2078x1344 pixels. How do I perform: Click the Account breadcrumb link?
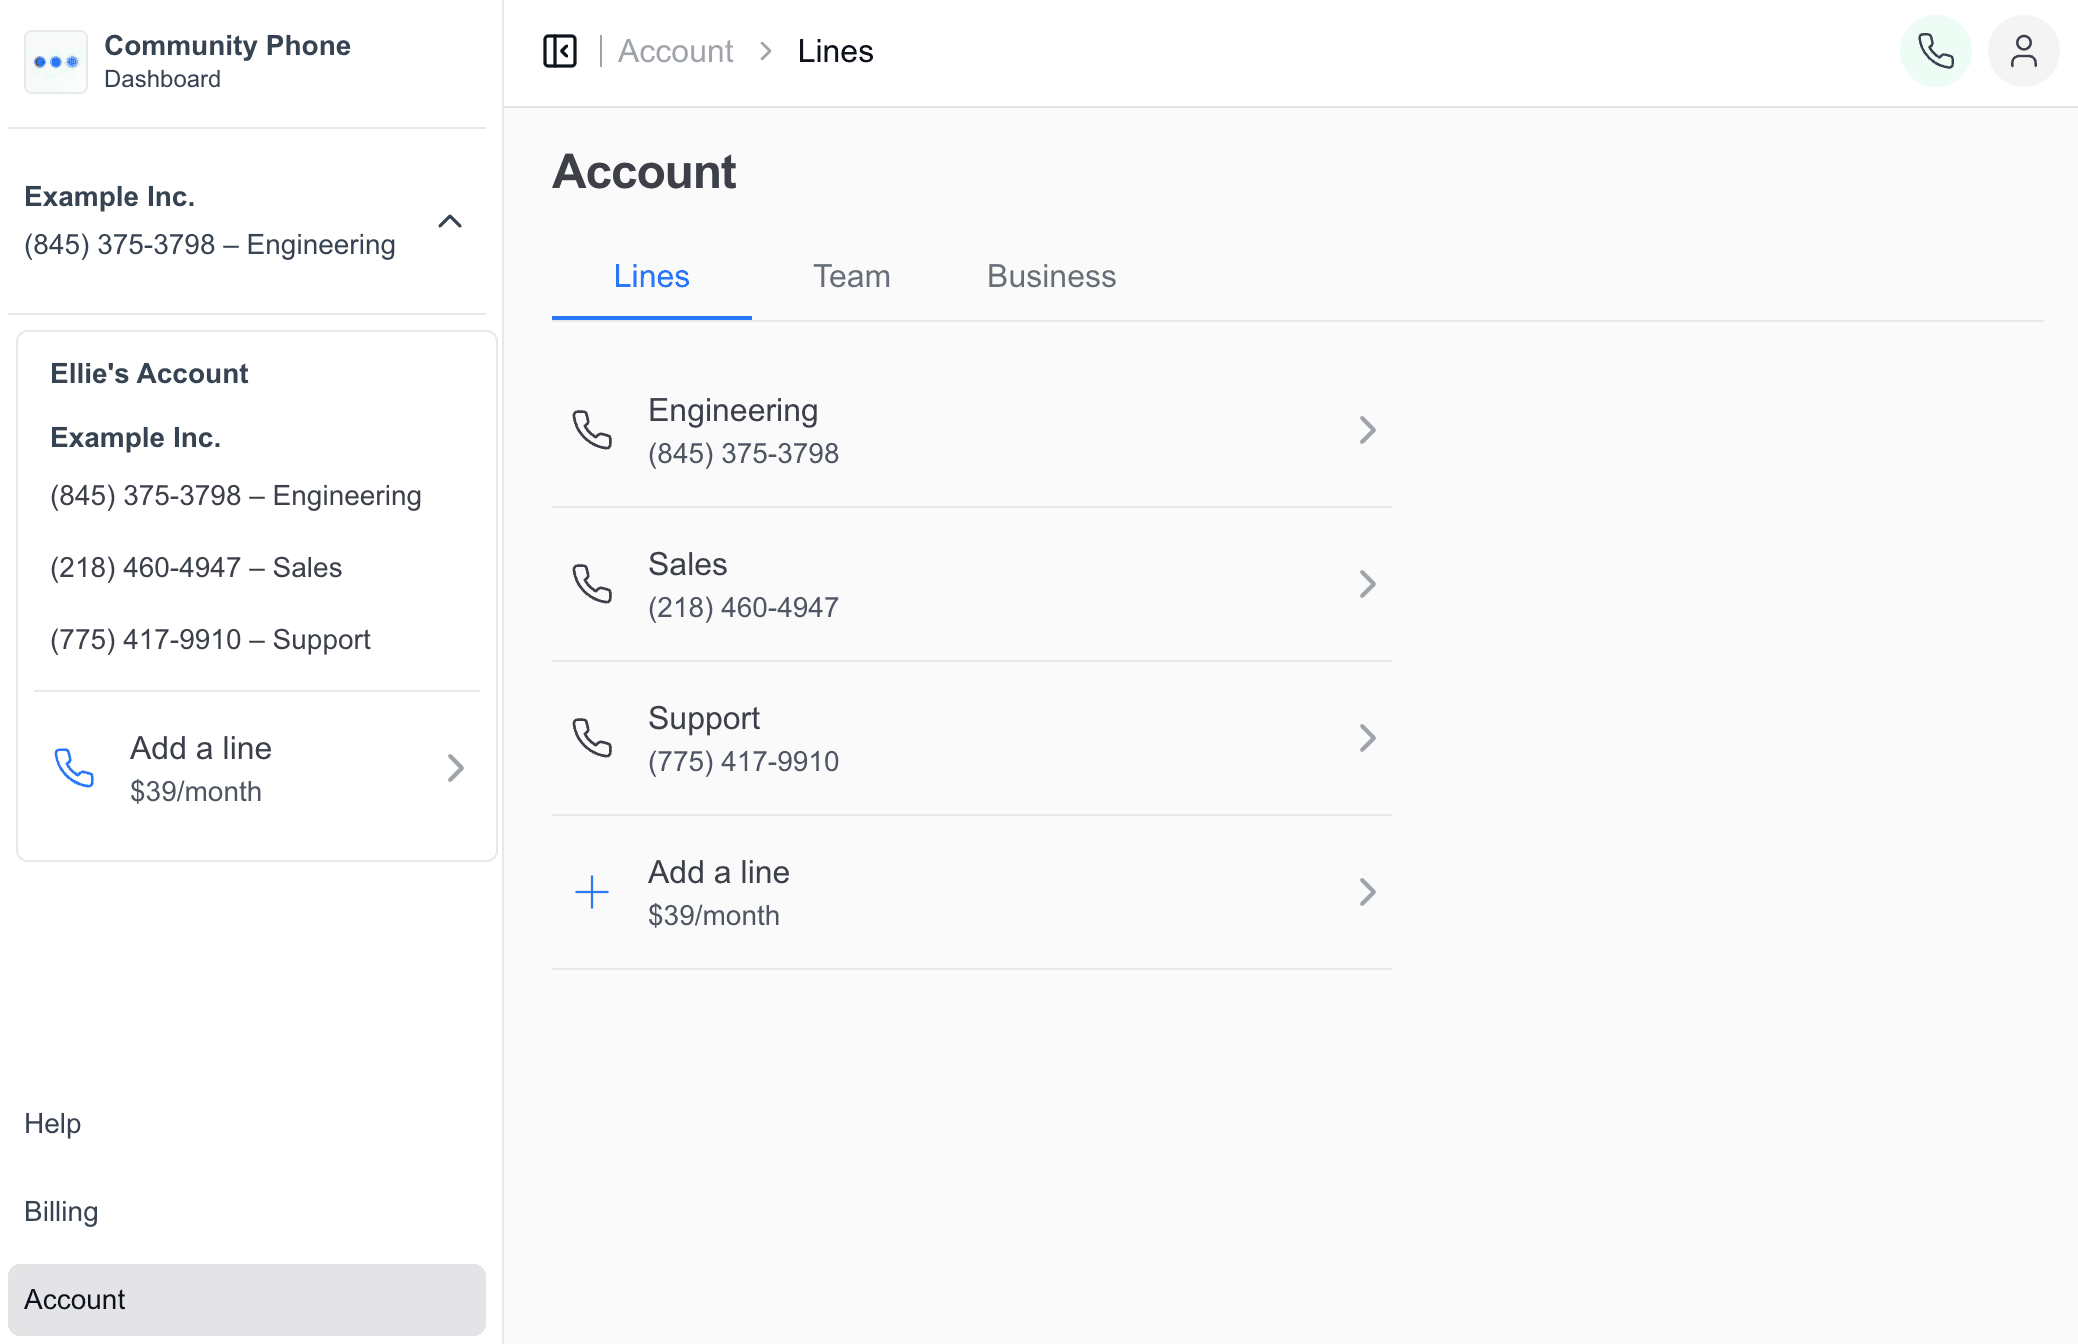coord(675,51)
